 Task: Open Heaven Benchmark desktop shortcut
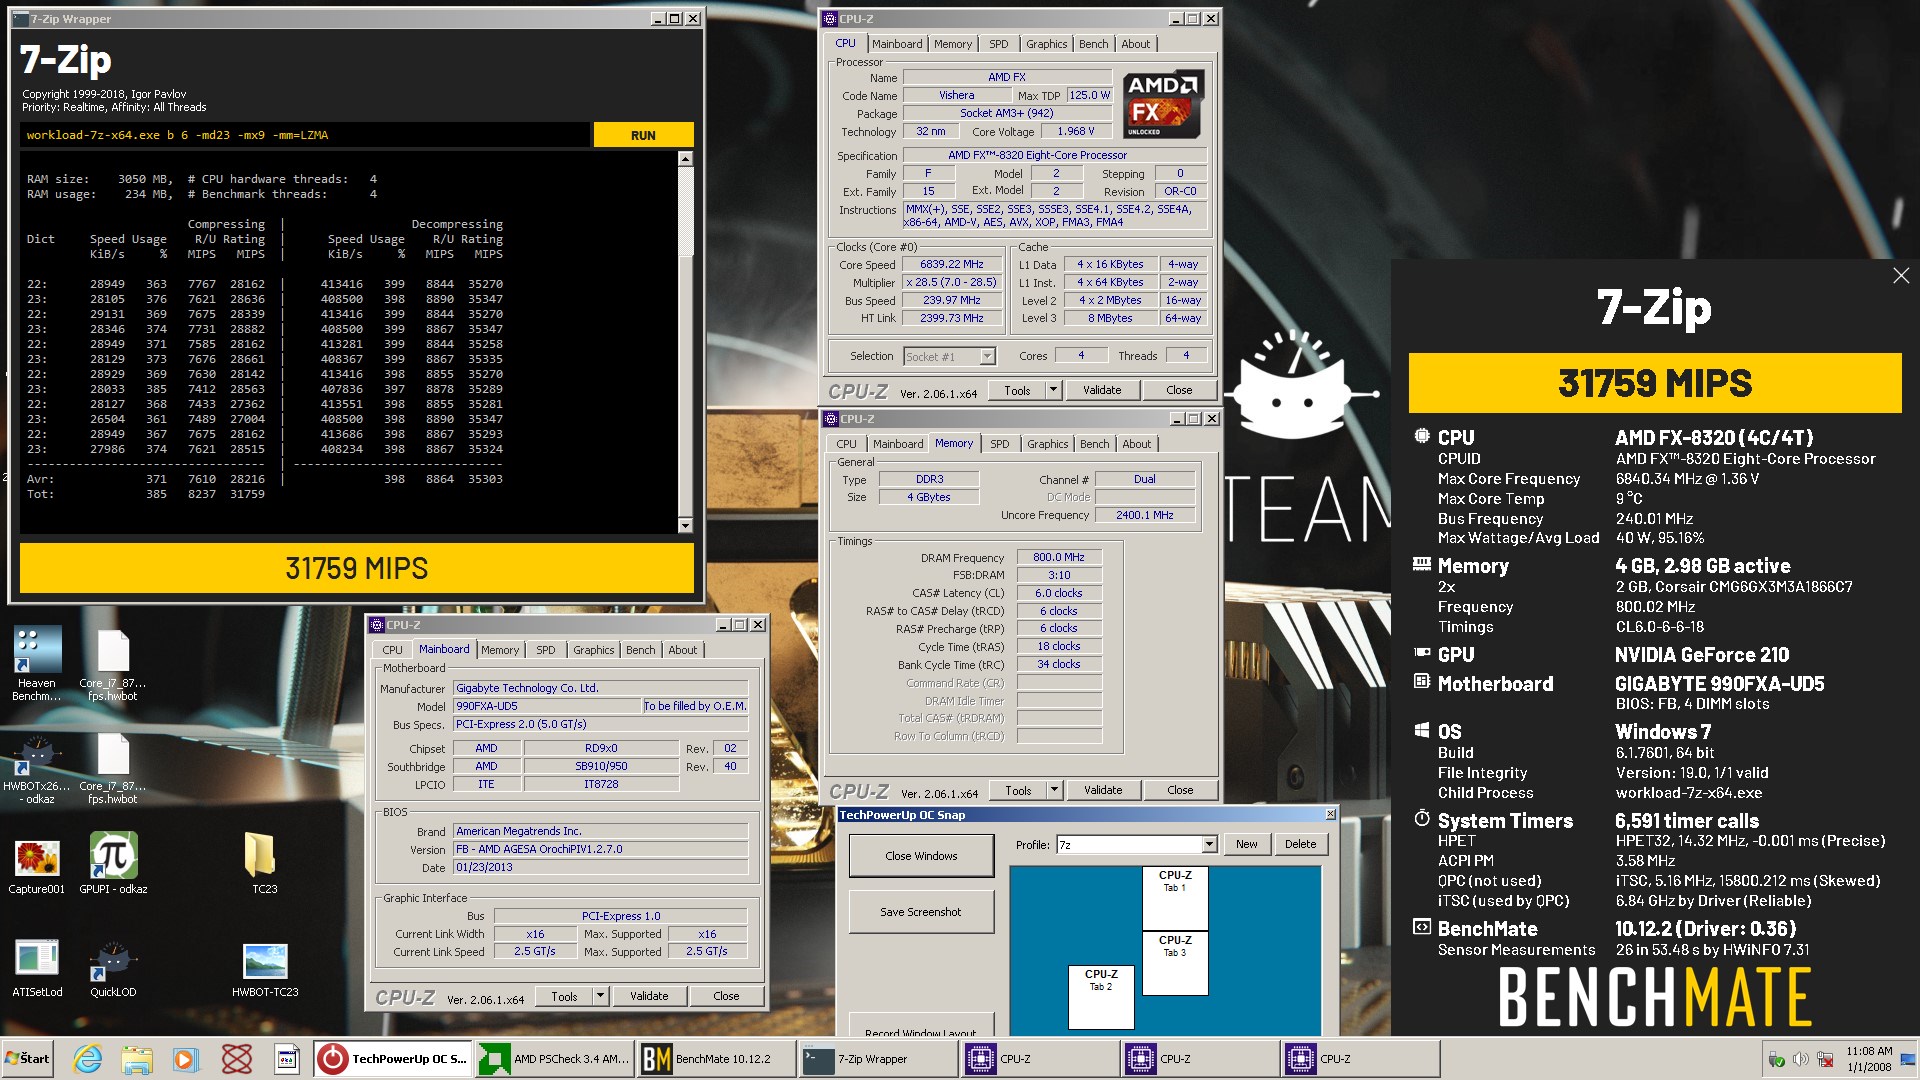tap(37, 662)
